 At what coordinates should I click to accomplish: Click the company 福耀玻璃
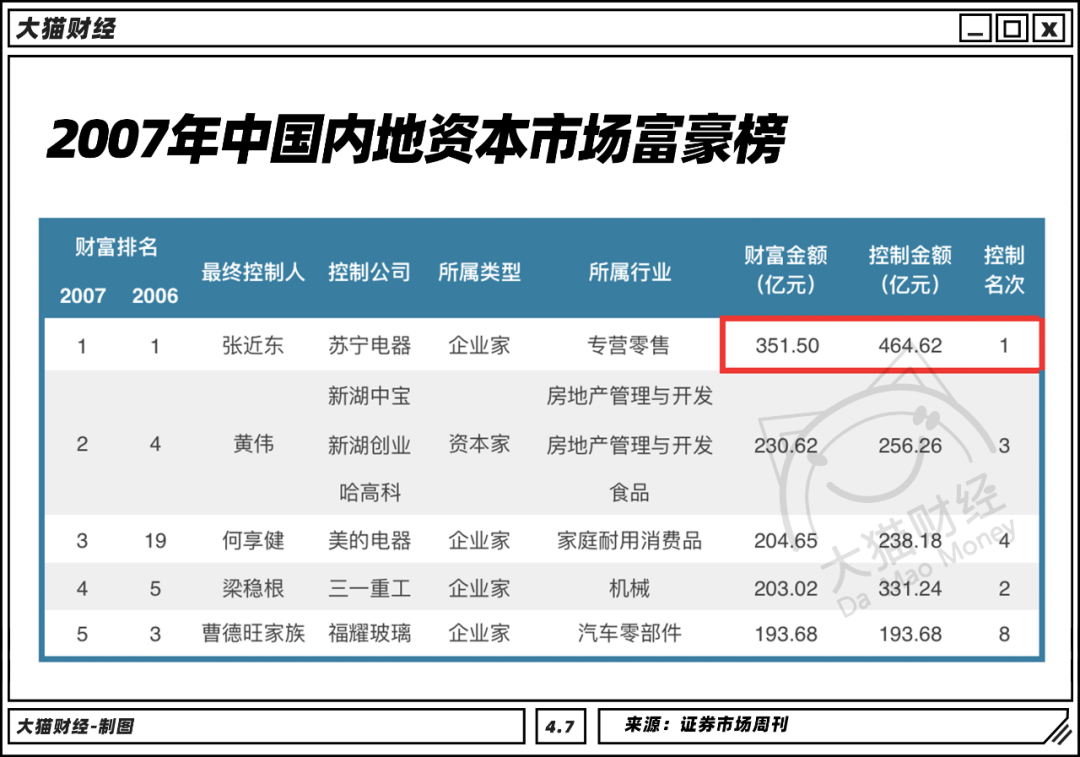click(x=369, y=633)
